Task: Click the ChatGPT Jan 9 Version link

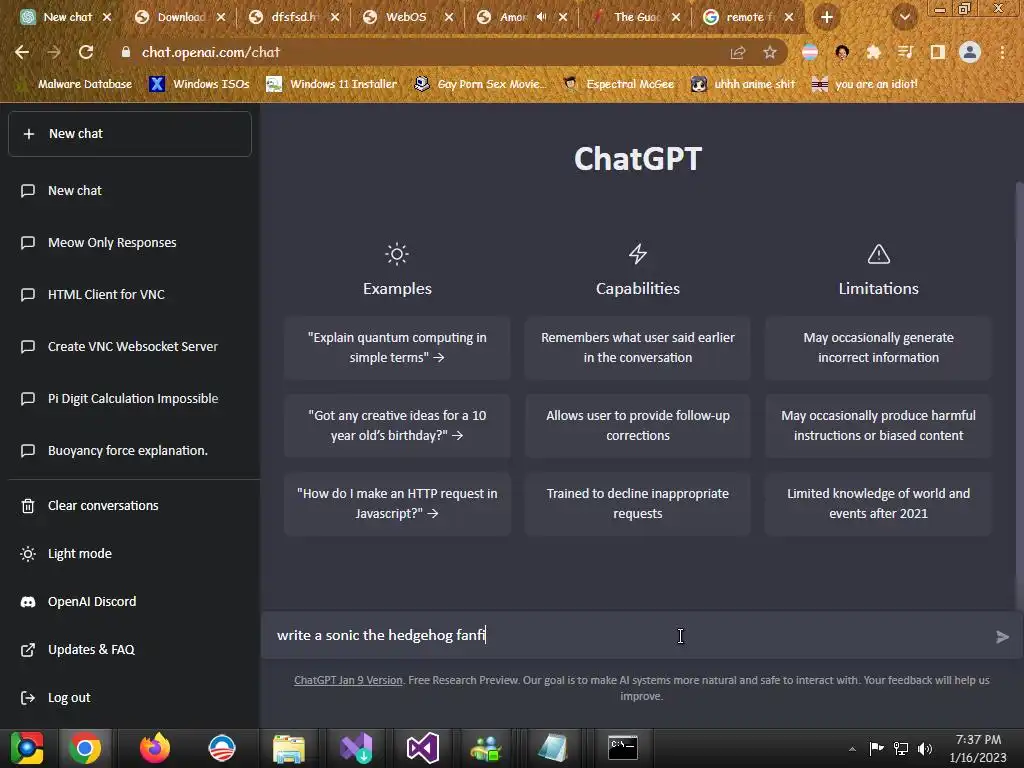Action: [348, 680]
